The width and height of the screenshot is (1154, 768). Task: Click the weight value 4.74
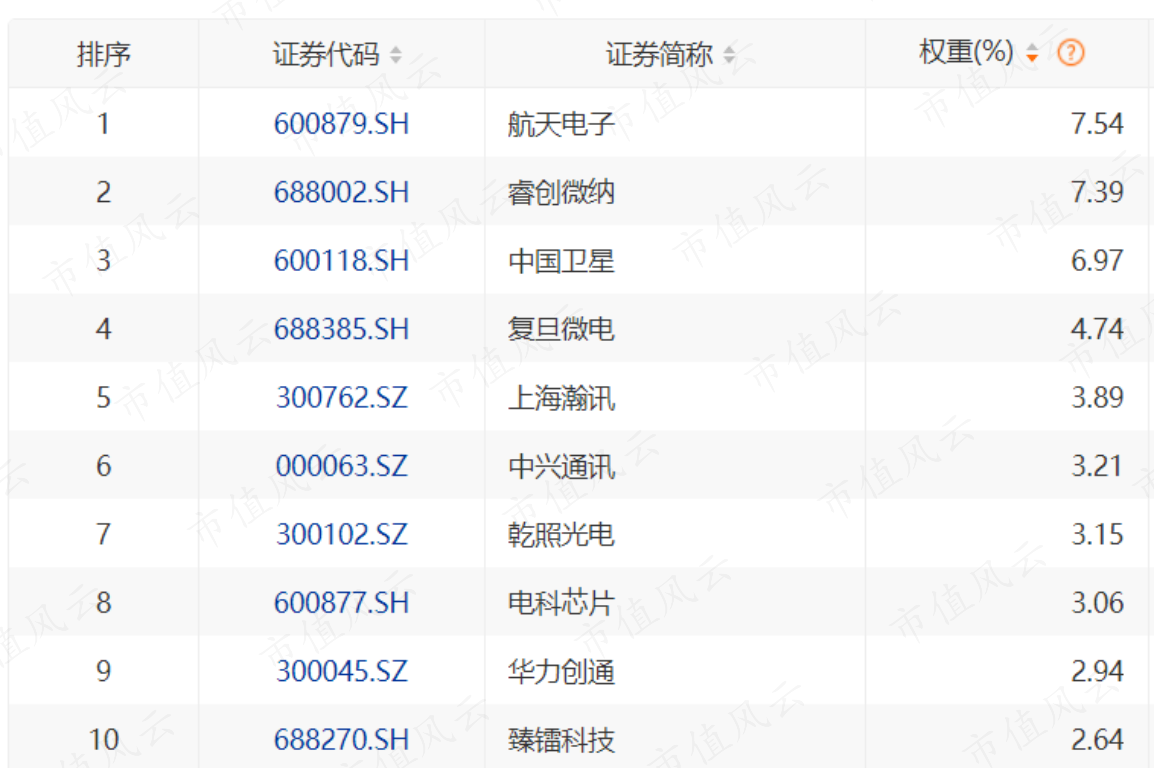pyautogui.click(x=1097, y=329)
